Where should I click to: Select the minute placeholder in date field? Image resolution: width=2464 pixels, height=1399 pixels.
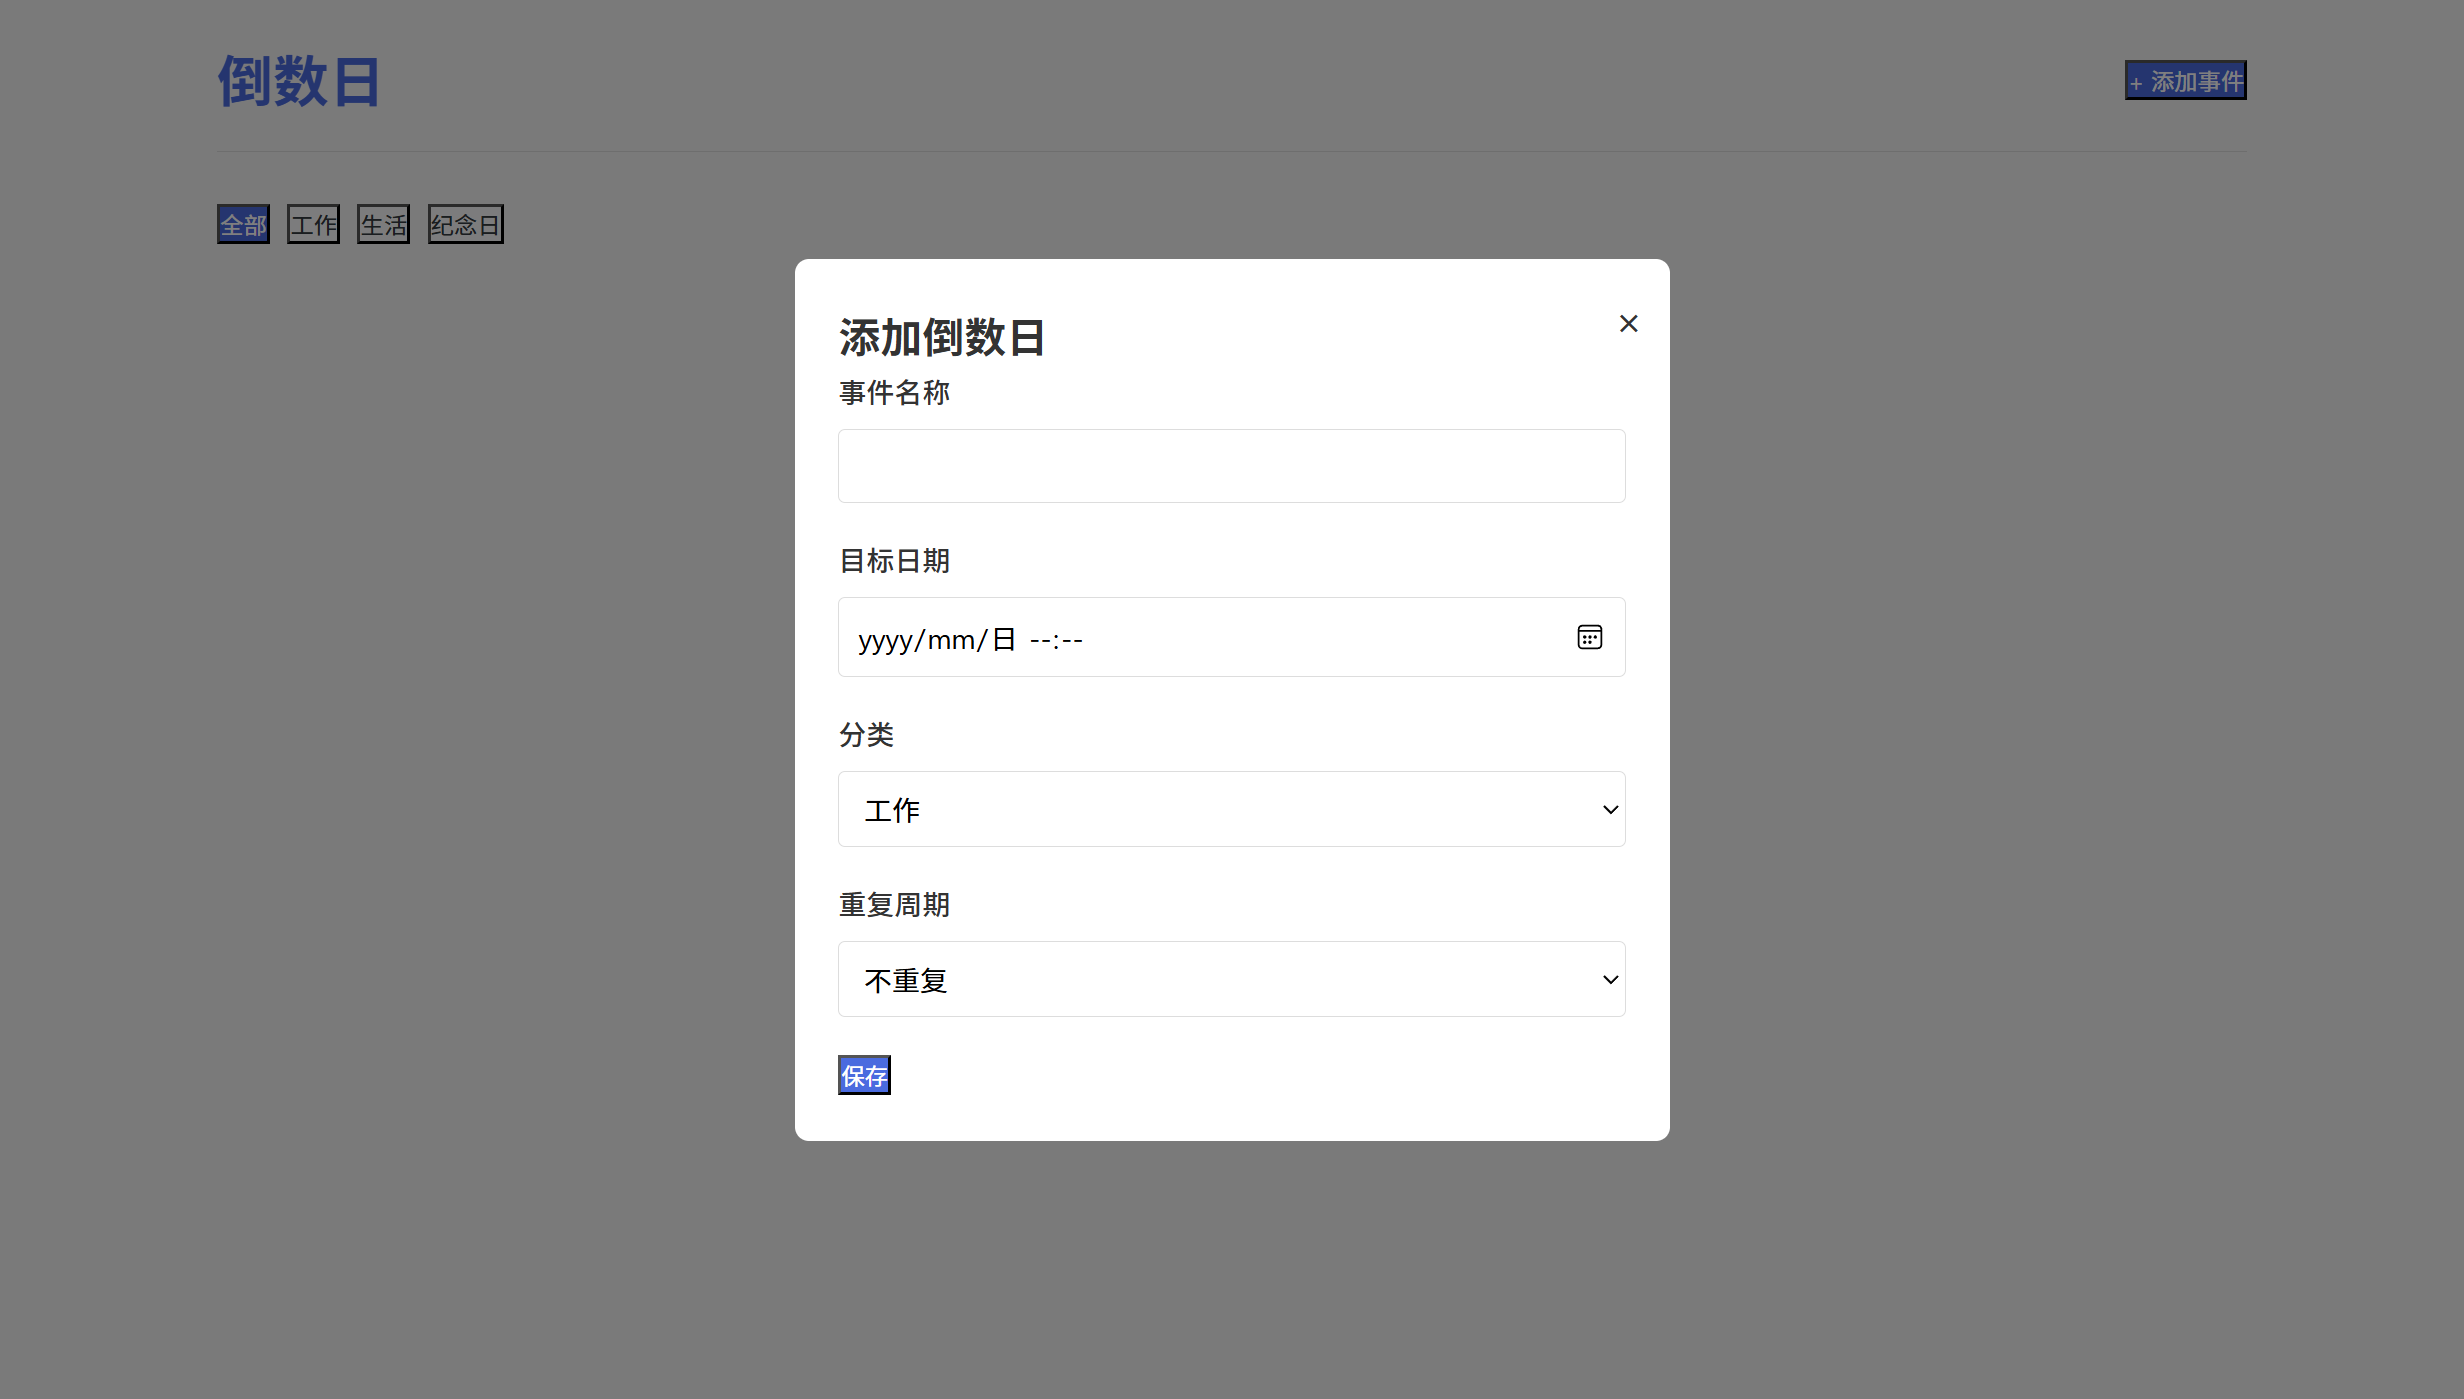pos(1072,640)
